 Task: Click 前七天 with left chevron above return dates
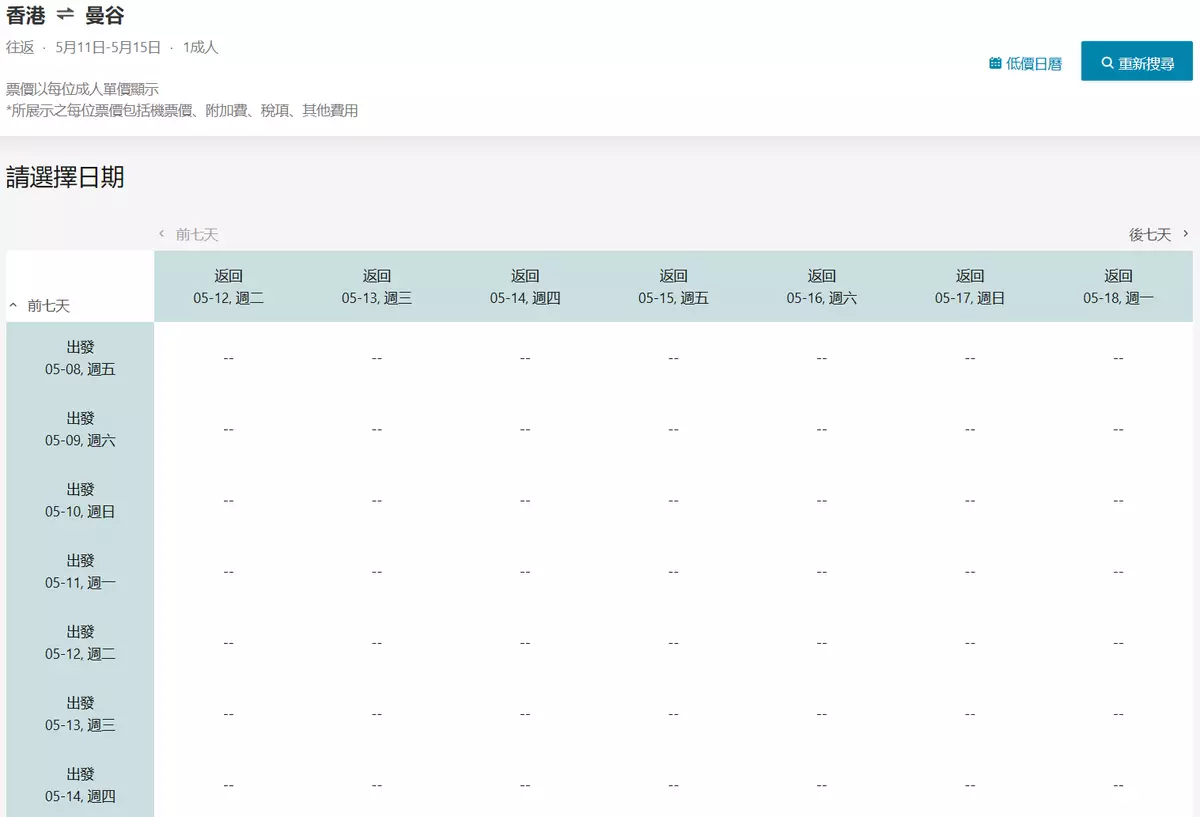pyautogui.click(x=188, y=234)
